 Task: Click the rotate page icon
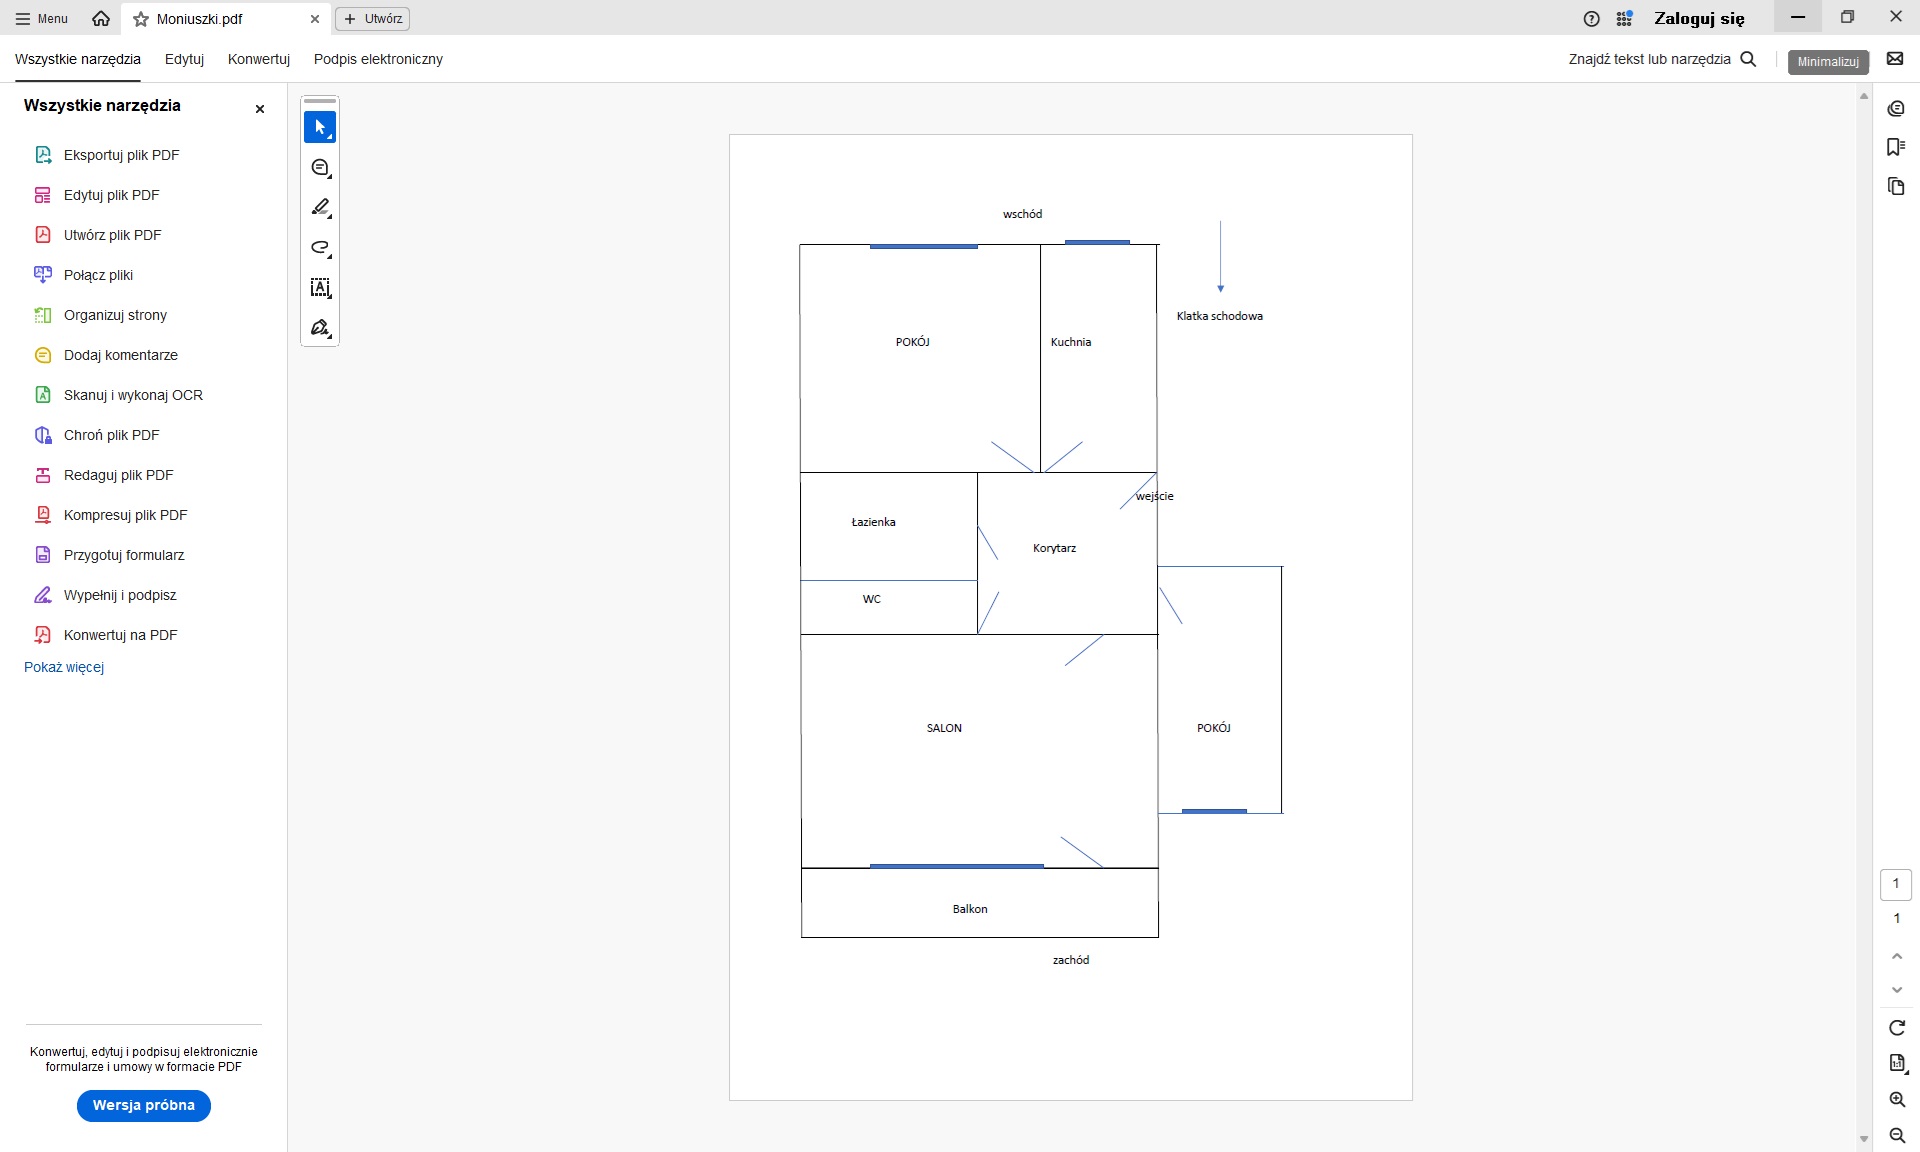point(1896,1027)
